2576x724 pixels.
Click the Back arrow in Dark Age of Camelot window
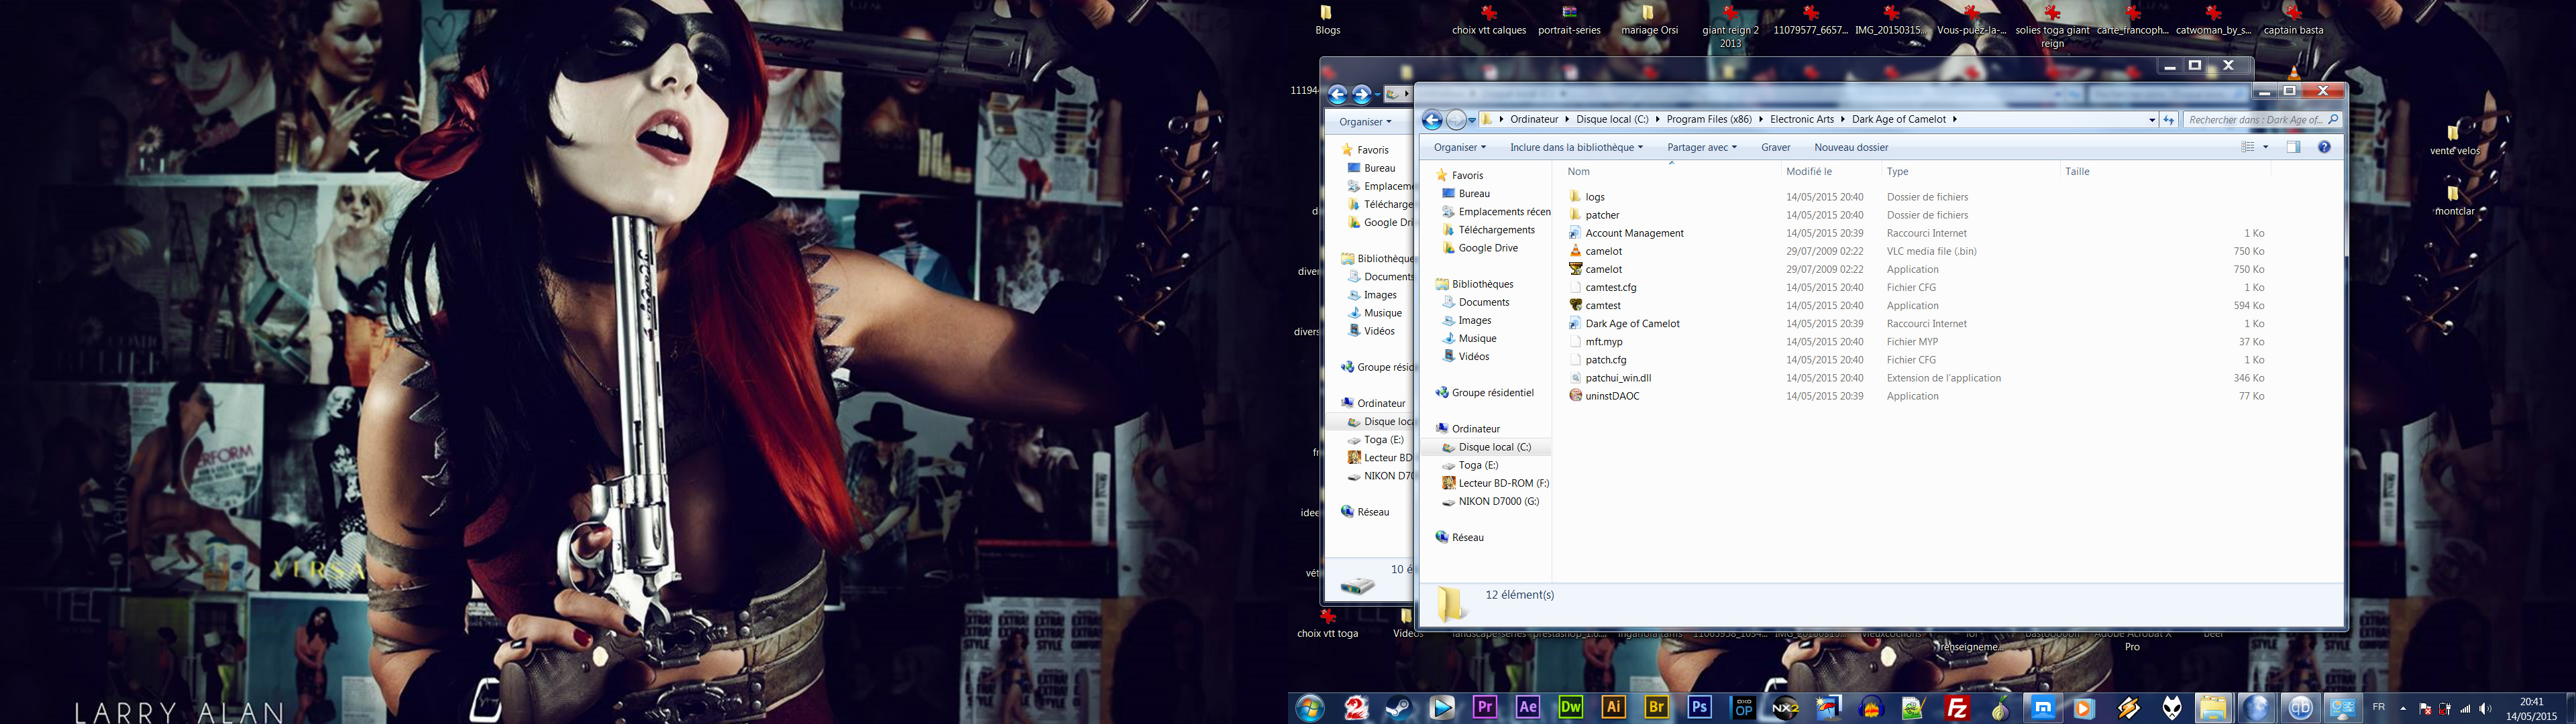tap(1432, 120)
